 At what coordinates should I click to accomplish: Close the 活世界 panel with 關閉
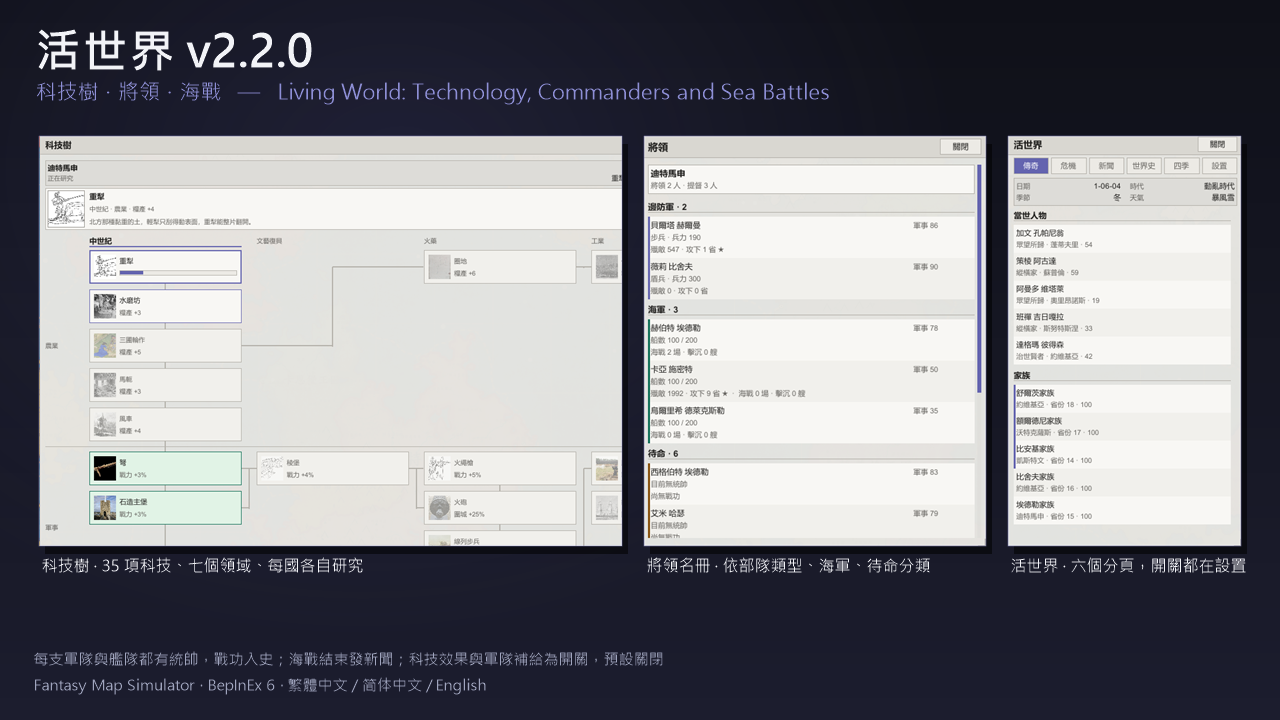[1217, 144]
